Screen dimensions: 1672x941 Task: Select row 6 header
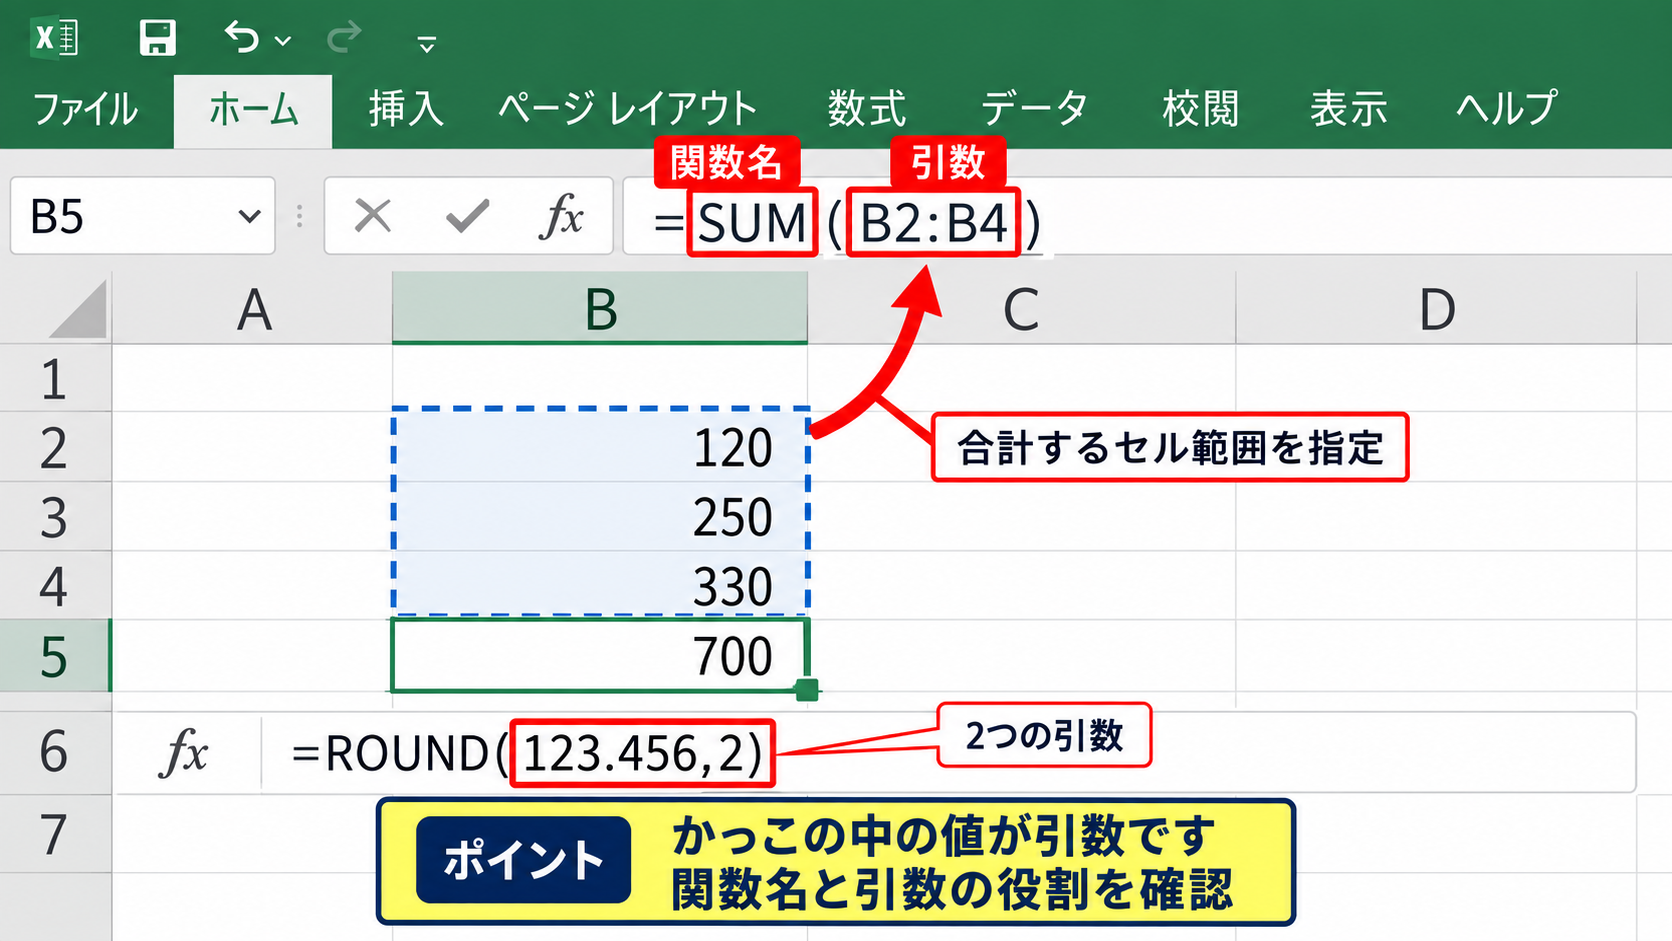[x=55, y=752]
